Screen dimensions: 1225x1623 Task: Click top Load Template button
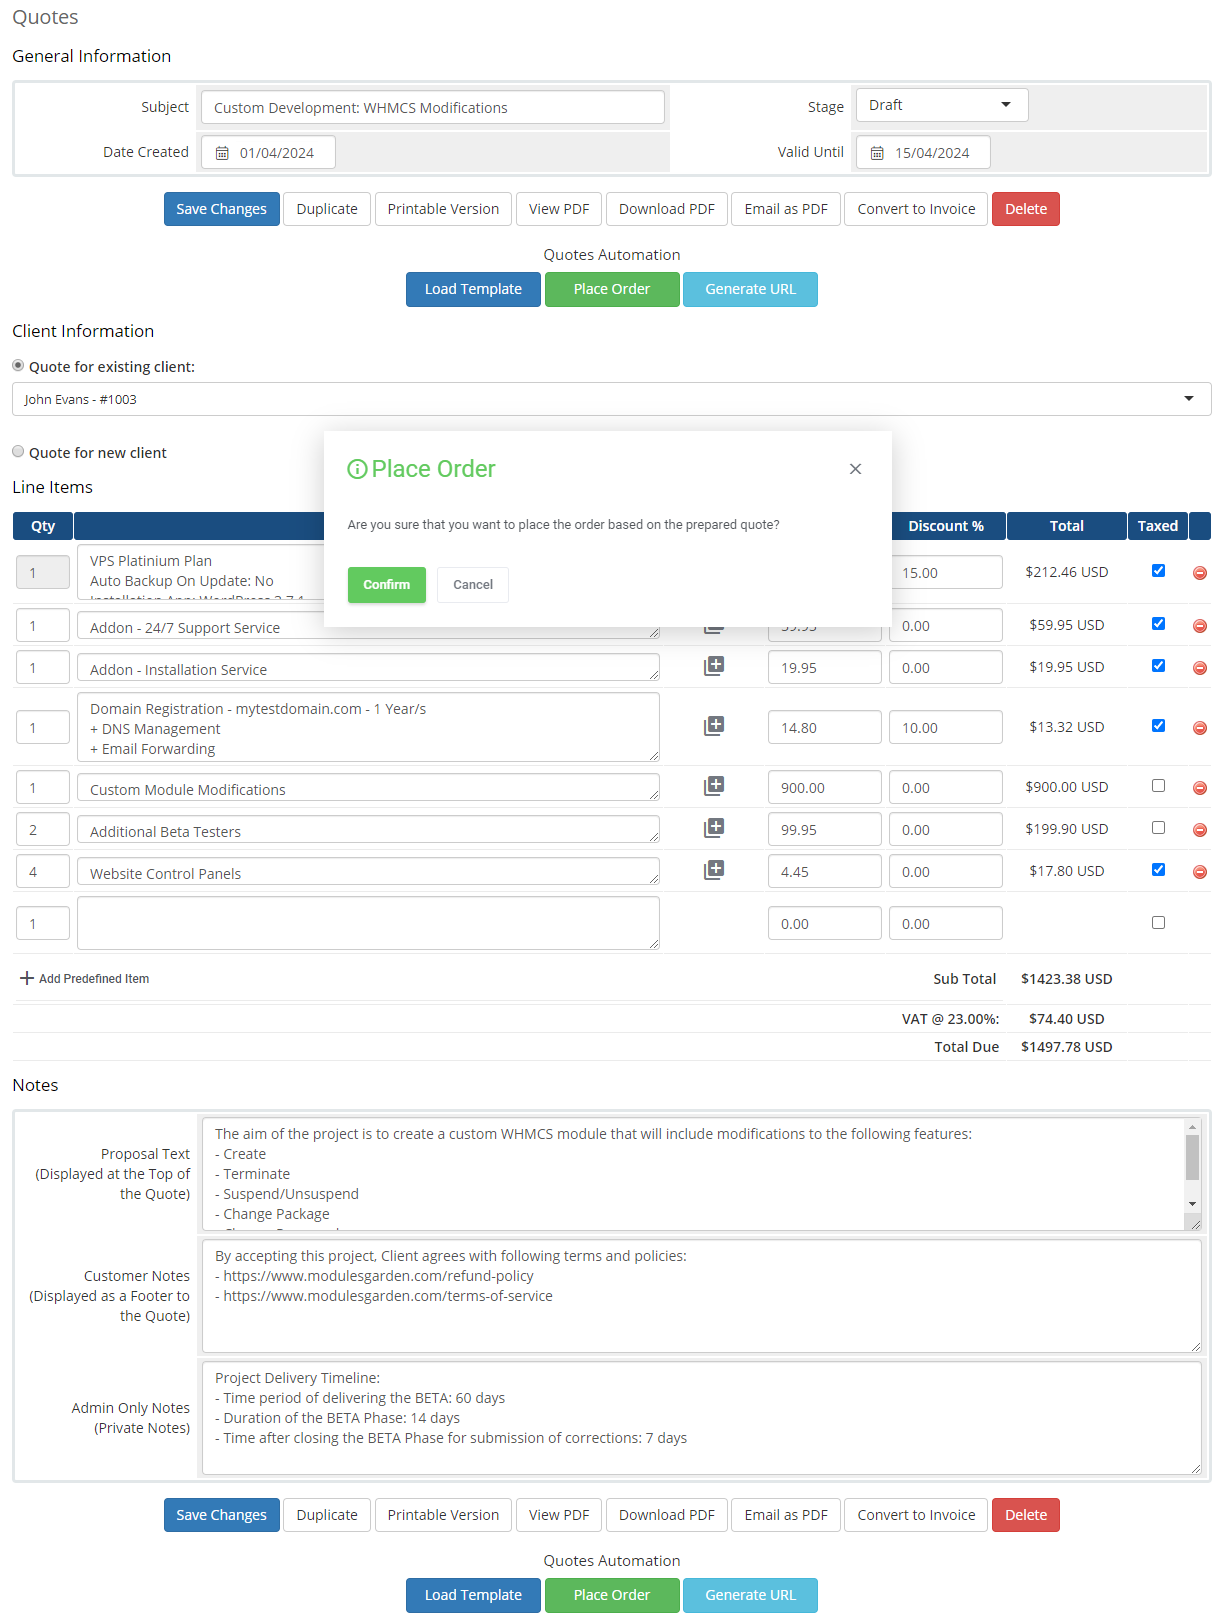473,289
